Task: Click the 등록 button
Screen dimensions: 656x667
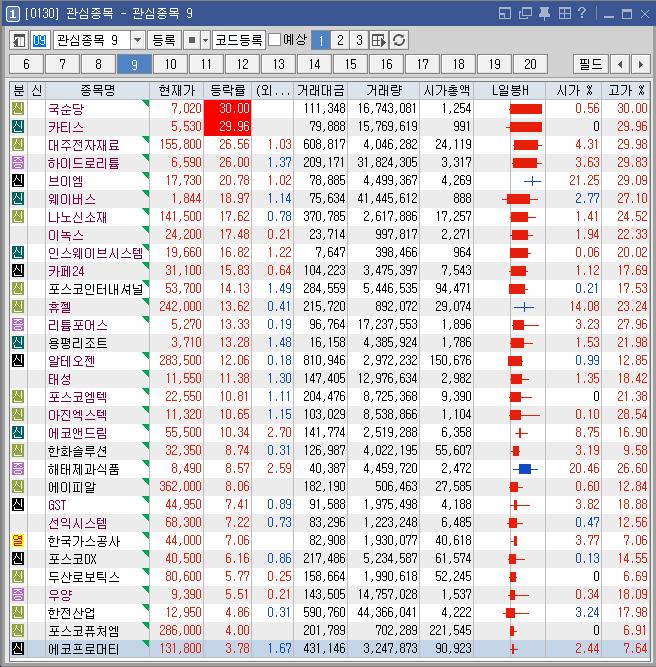Action: [164, 40]
